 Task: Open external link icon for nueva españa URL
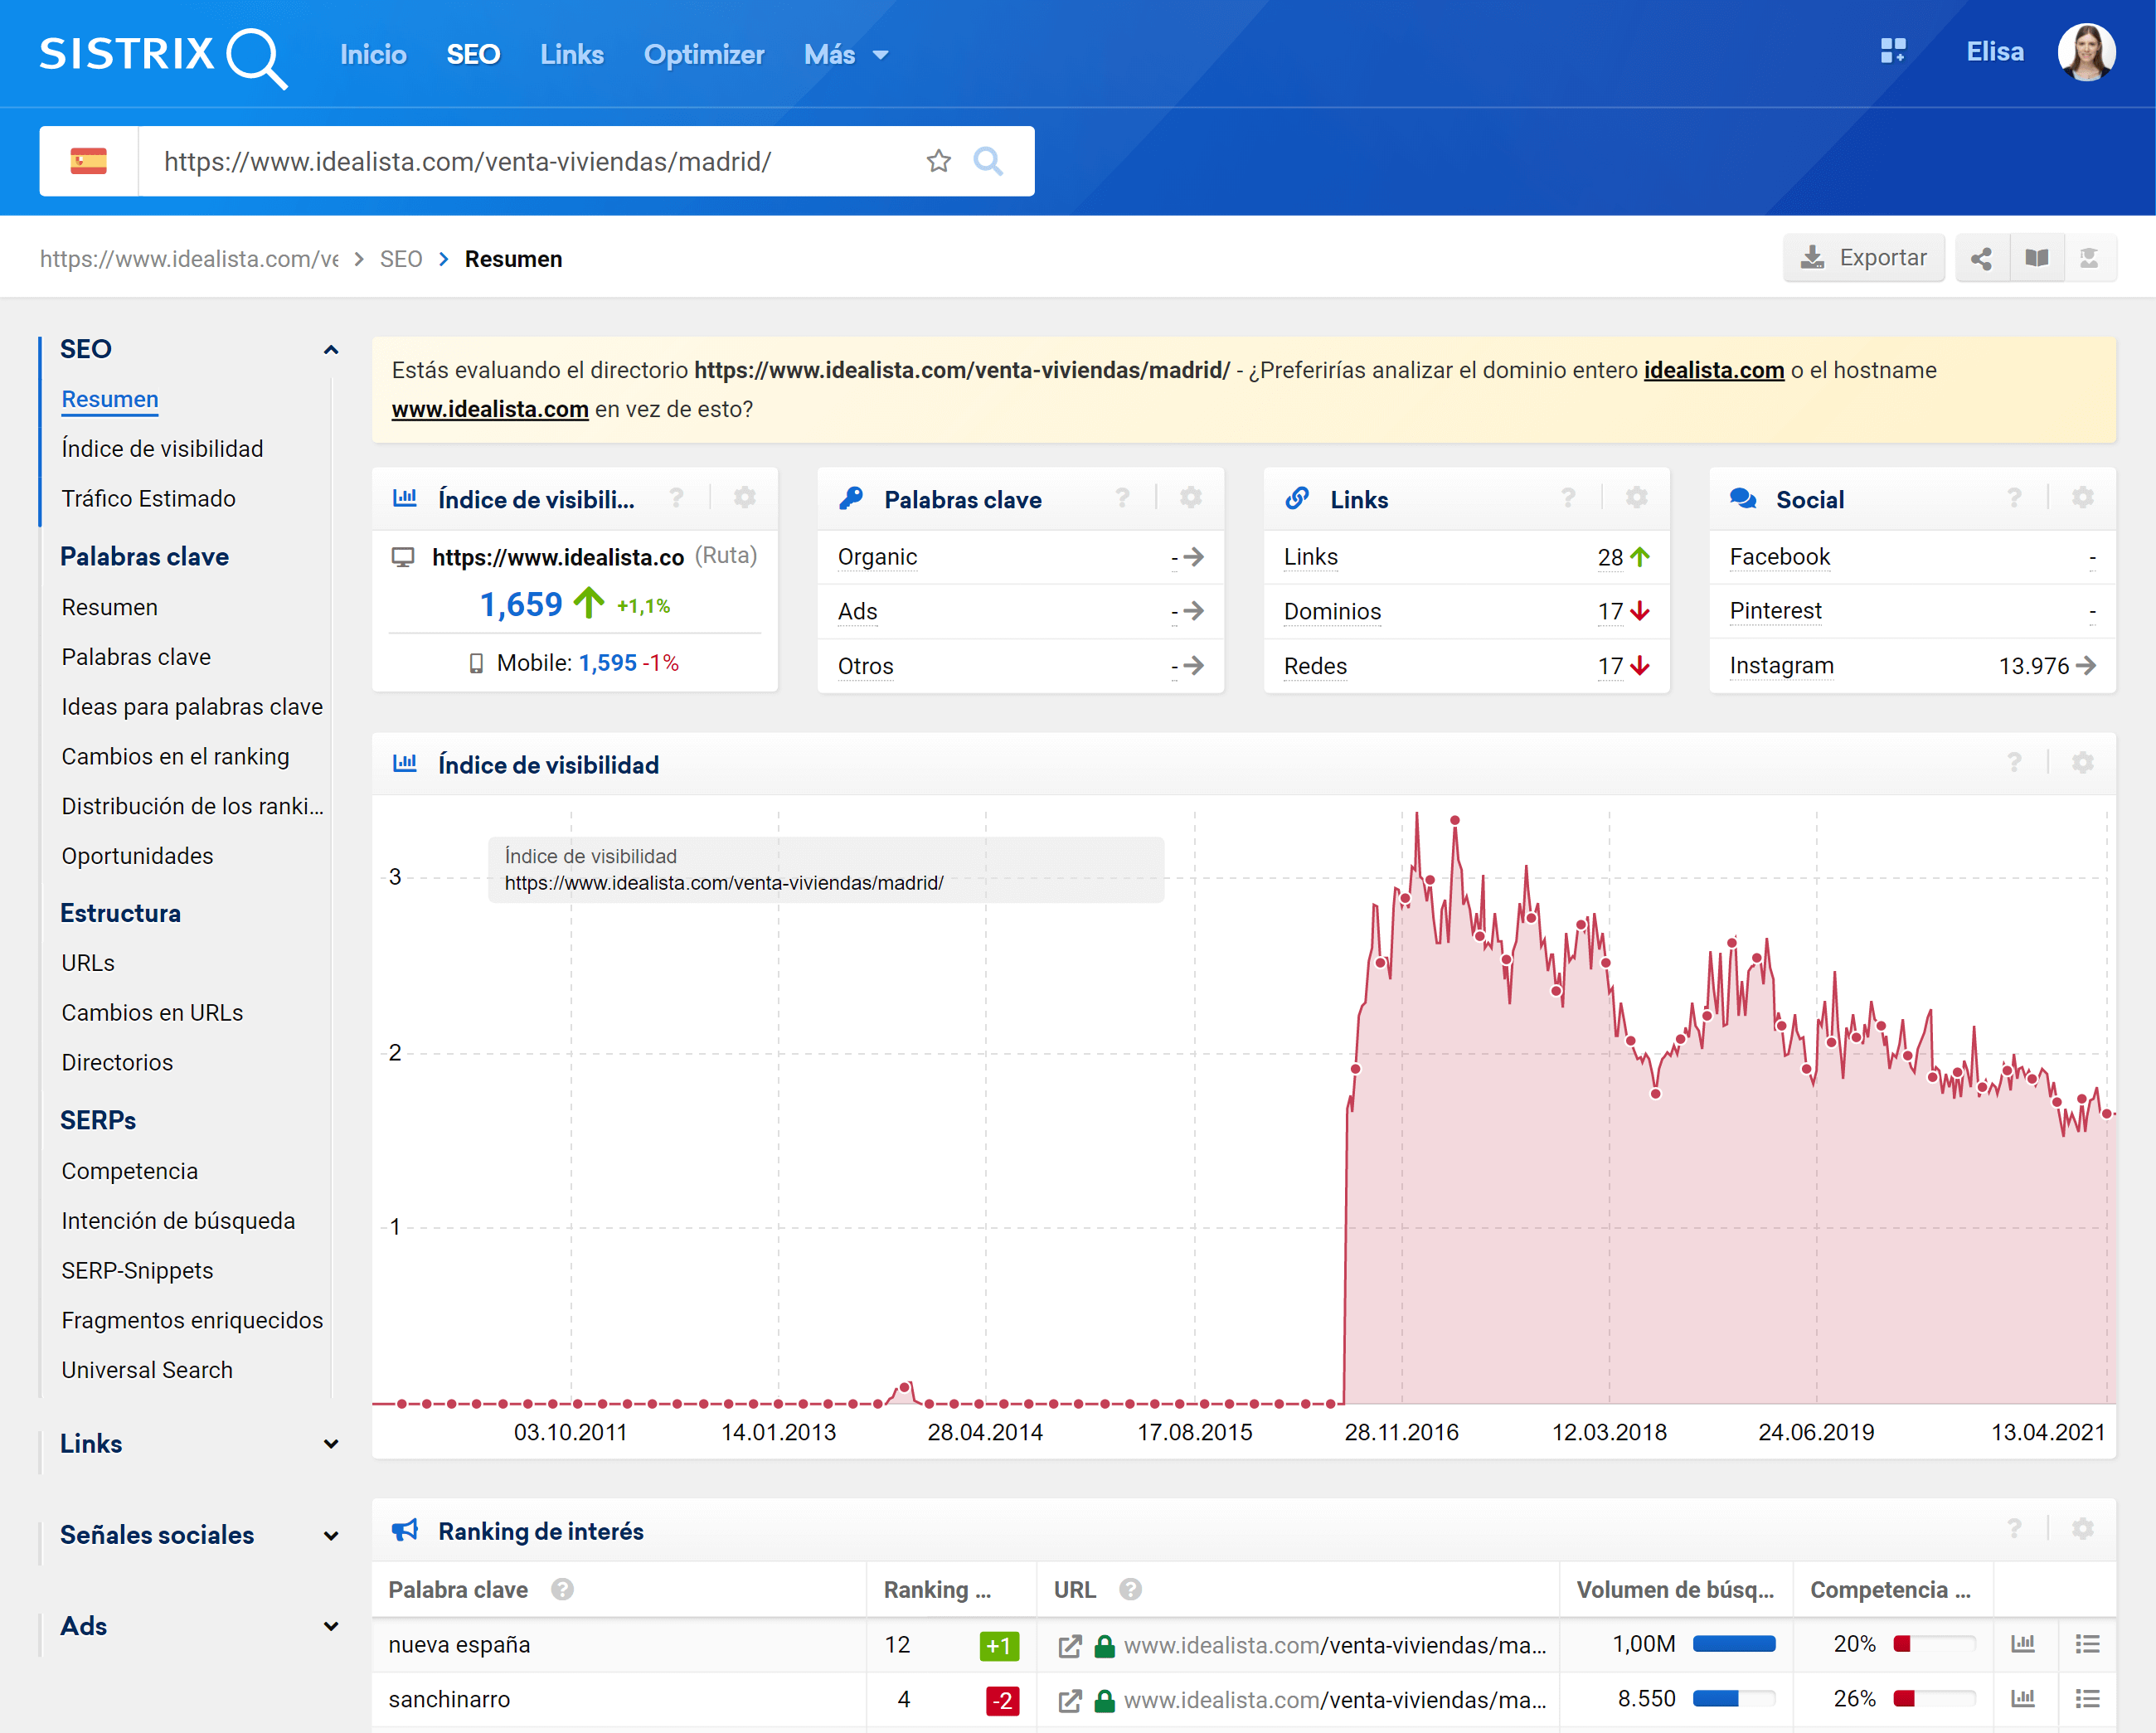1070,1646
